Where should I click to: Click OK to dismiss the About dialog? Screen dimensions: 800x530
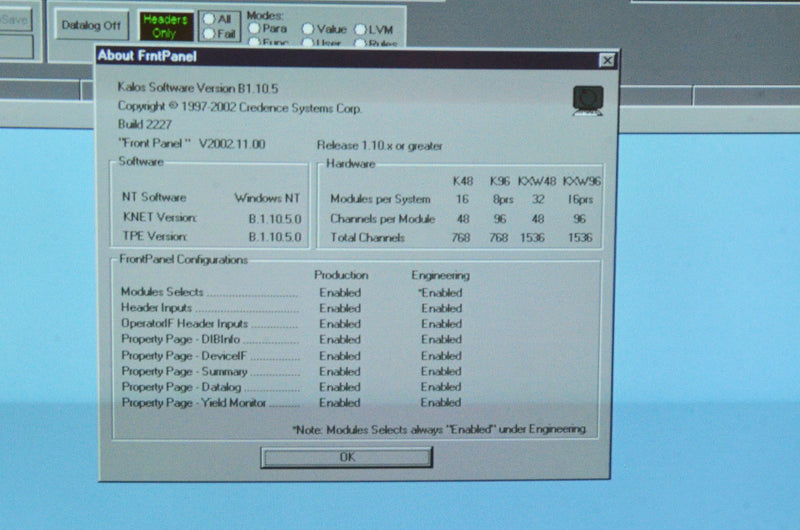tap(346, 457)
